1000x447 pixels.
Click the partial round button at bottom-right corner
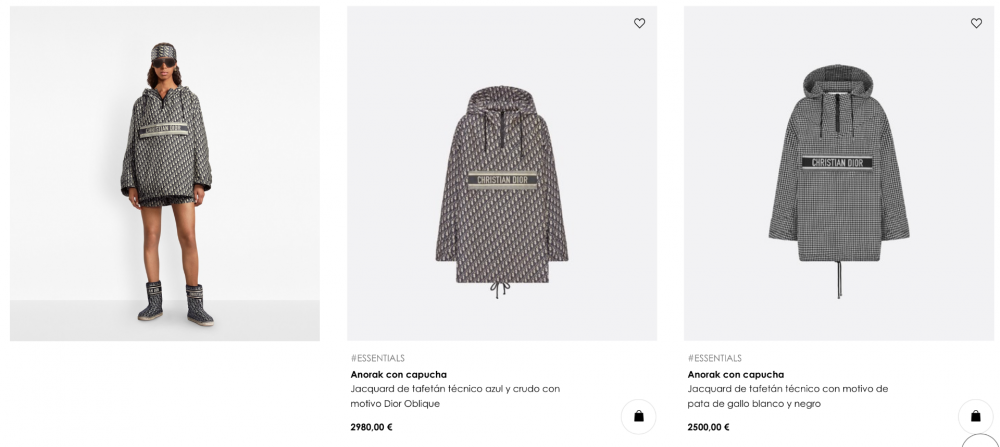(x=982, y=441)
